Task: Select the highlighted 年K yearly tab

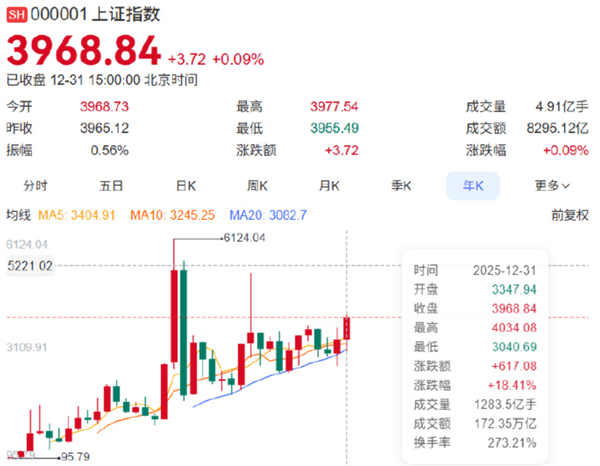Action: 473,186
